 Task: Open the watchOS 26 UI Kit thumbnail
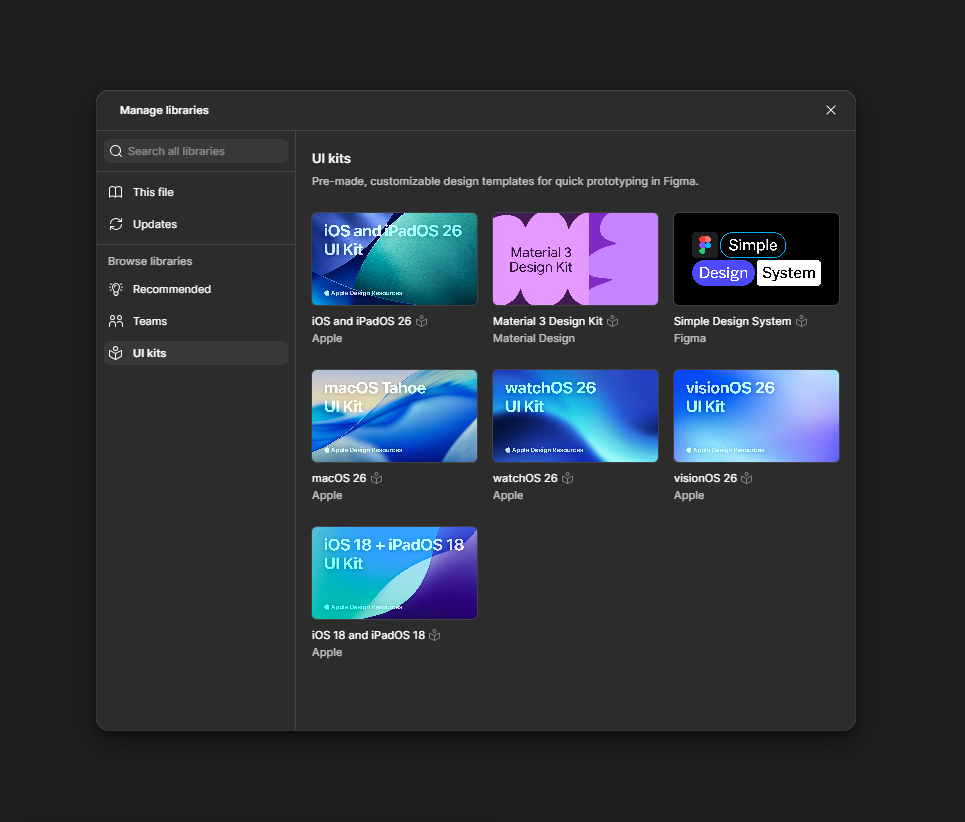(575, 415)
